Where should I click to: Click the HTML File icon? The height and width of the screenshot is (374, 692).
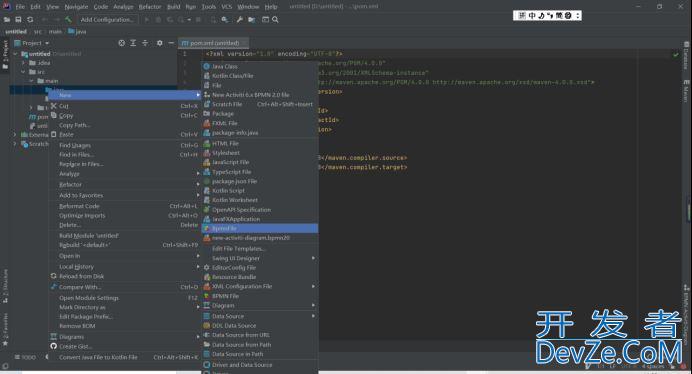tap(207, 144)
